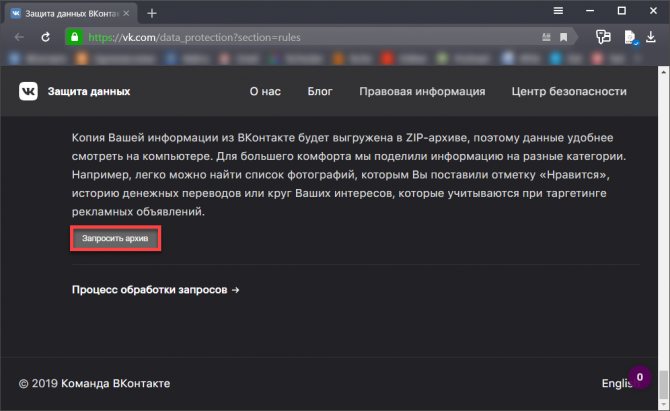Click the purple notification counter badge
Image resolution: width=670 pixels, height=411 pixels.
pos(640,377)
